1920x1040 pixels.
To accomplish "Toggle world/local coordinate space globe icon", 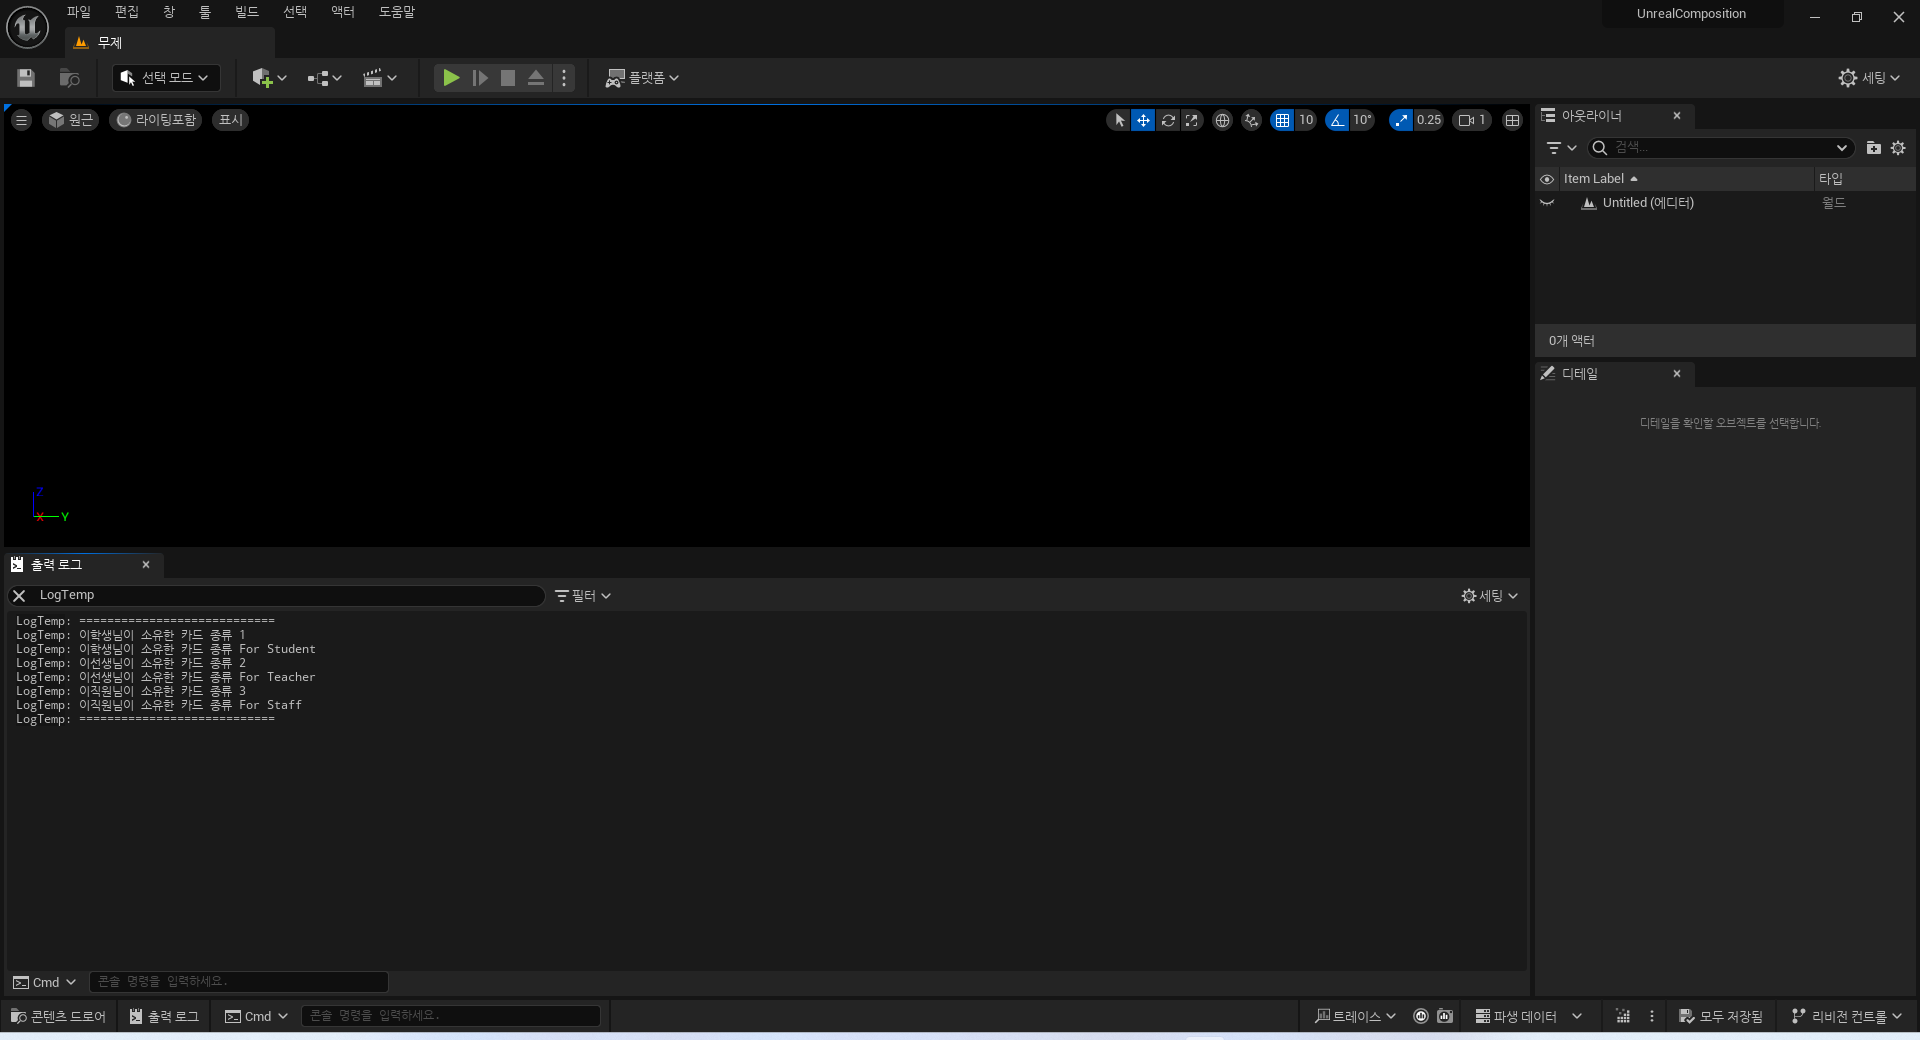I will pos(1222,120).
